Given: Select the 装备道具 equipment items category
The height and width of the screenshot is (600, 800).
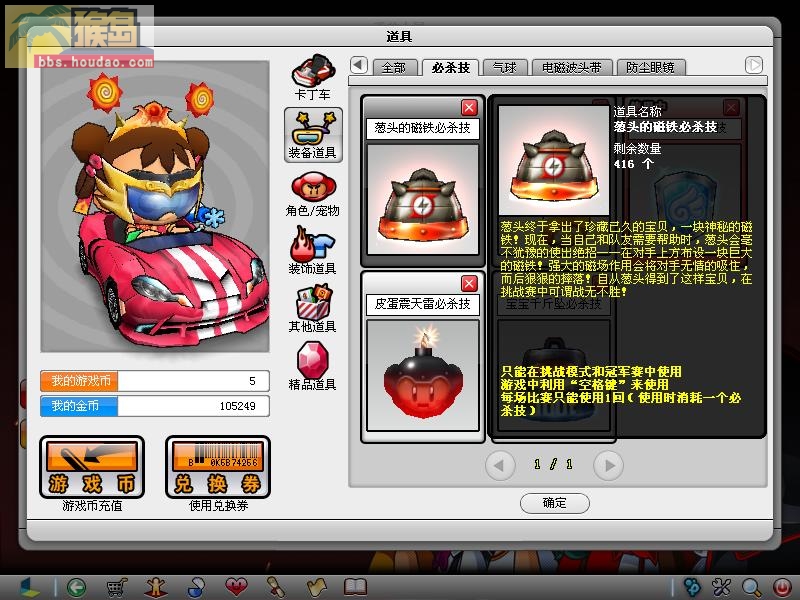Looking at the screenshot, I should coord(313,135).
